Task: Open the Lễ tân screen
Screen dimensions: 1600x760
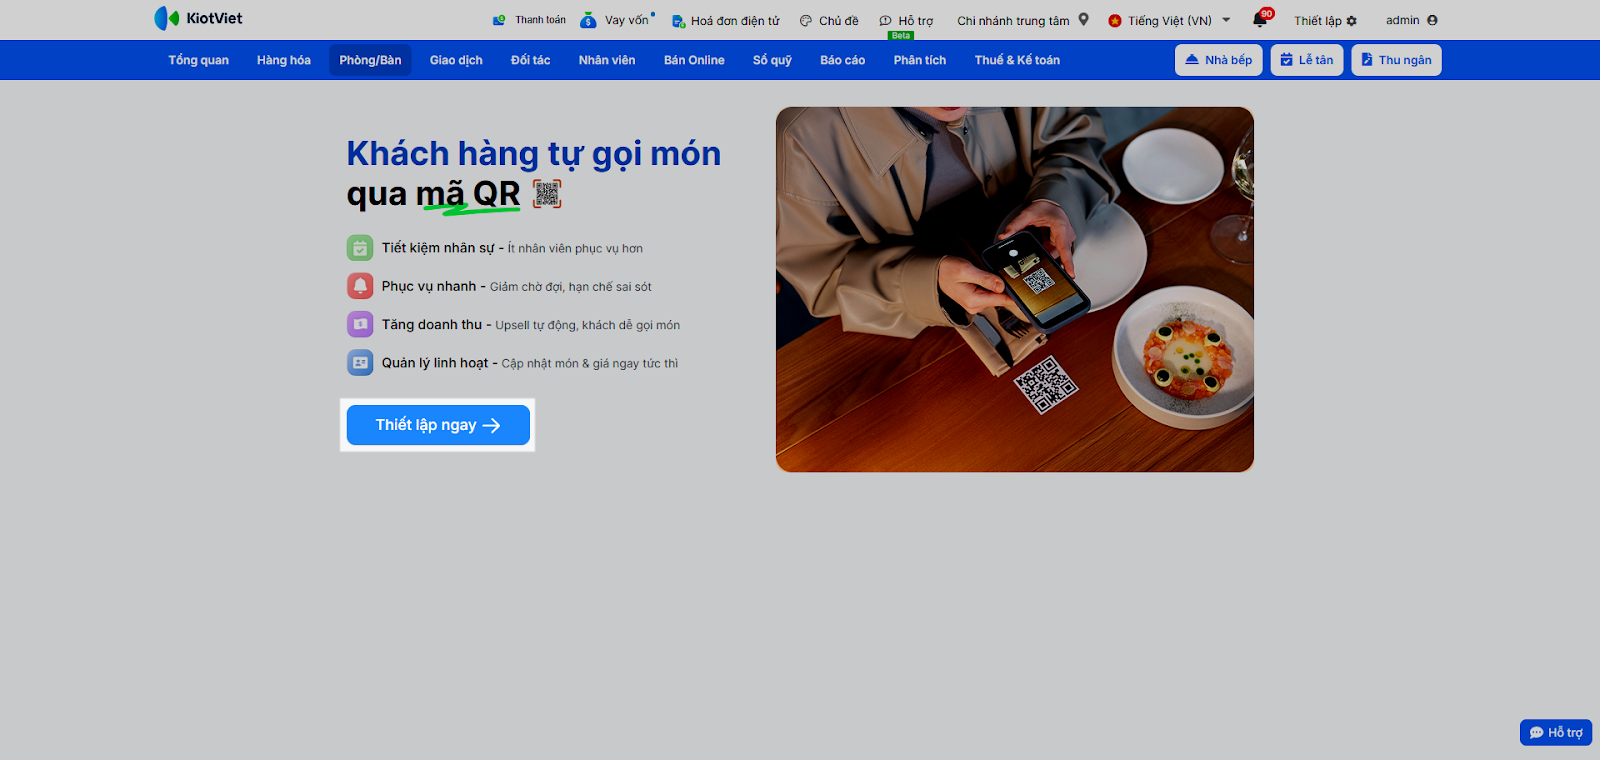Action: click(1307, 60)
